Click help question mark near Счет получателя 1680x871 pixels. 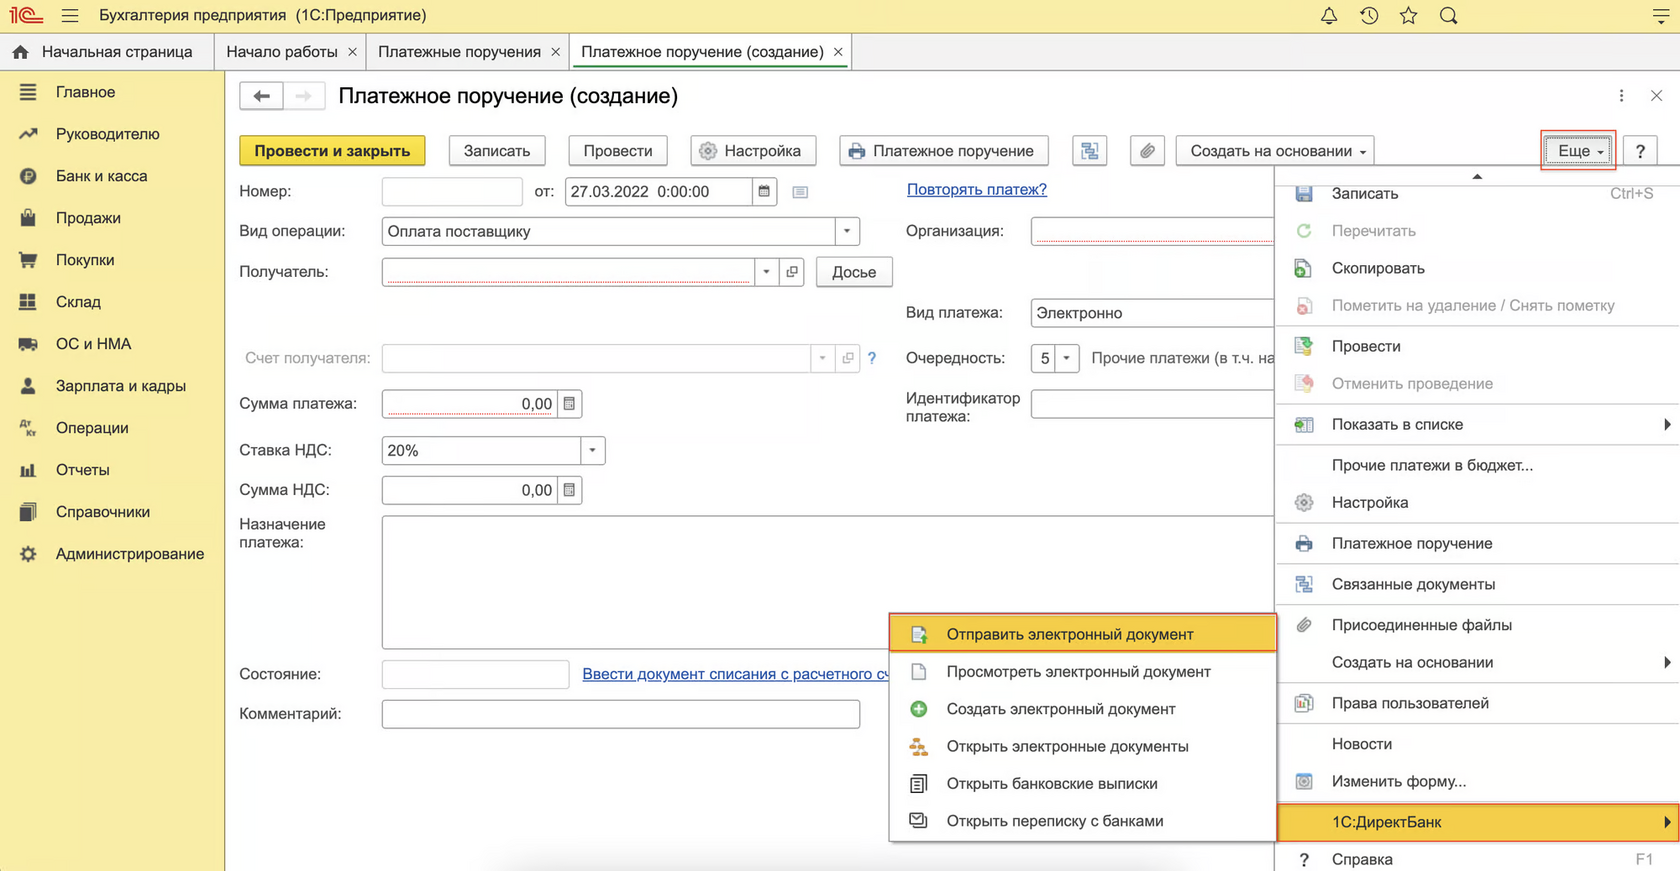872,358
